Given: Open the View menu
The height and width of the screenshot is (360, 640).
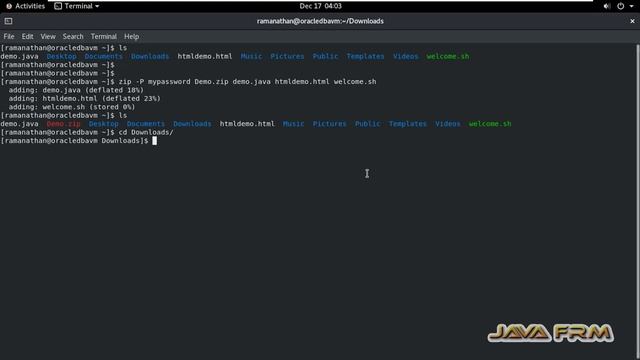Looking at the screenshot, I should (48, 36).
